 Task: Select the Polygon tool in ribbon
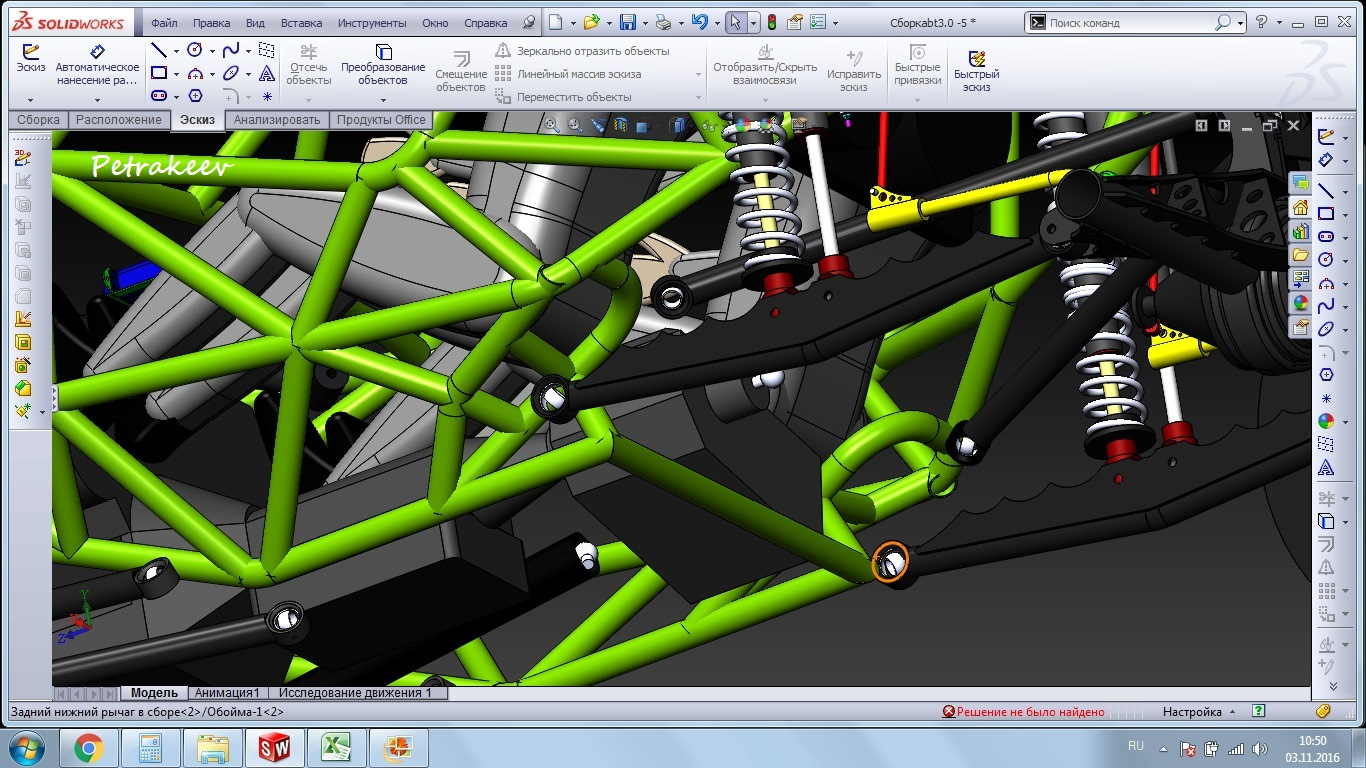(x=195, y=96)
